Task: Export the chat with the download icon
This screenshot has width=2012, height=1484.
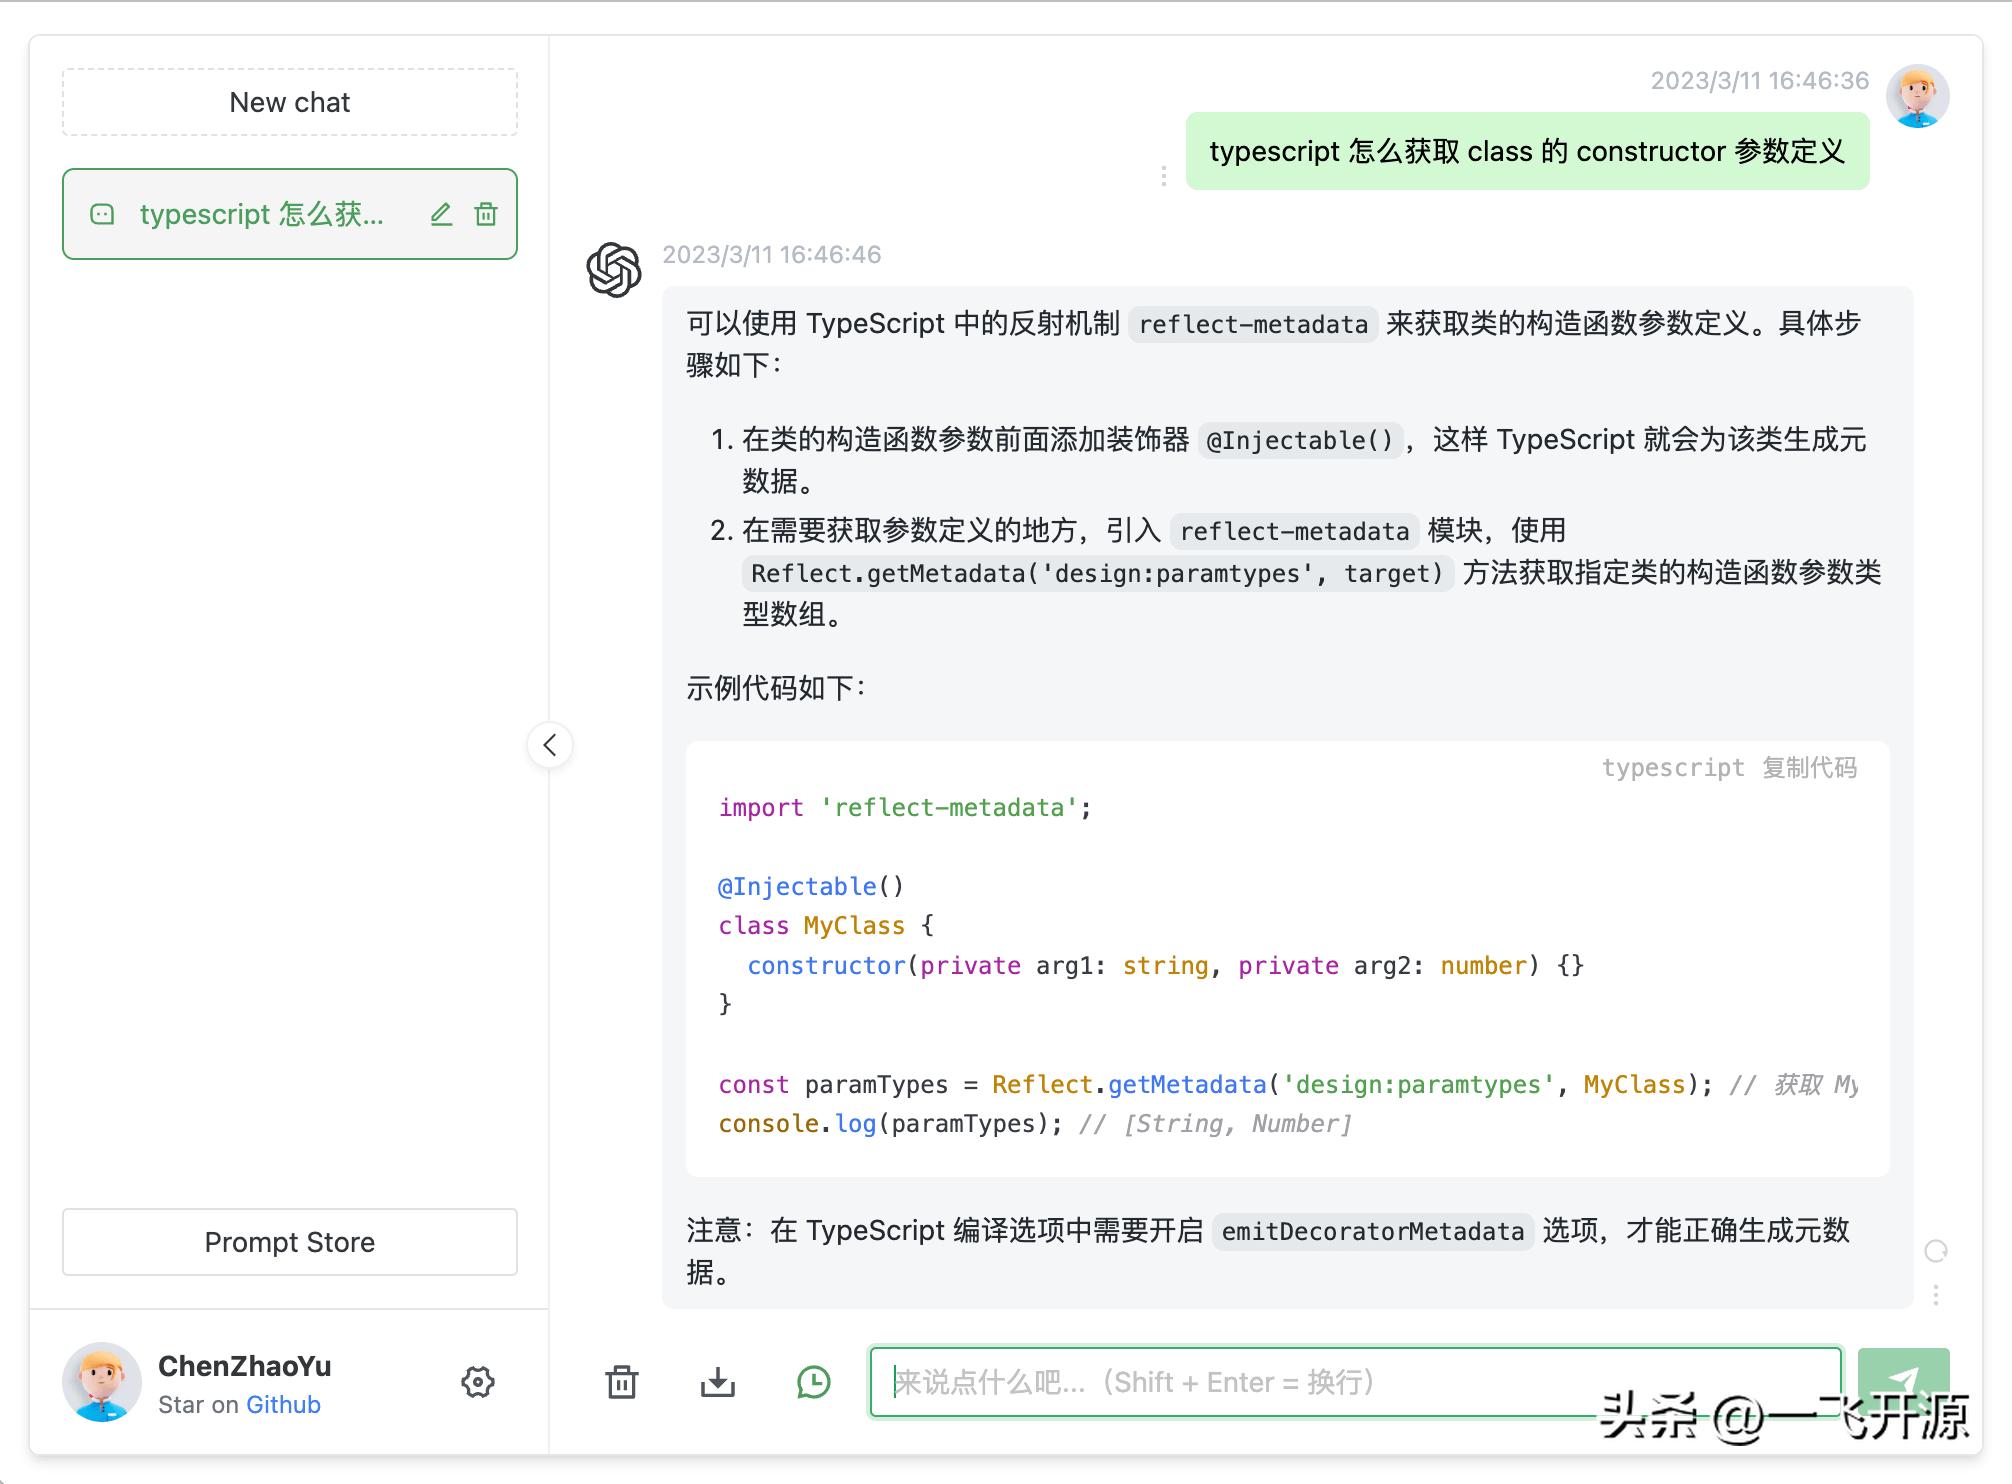Action: click(717, 1382)
